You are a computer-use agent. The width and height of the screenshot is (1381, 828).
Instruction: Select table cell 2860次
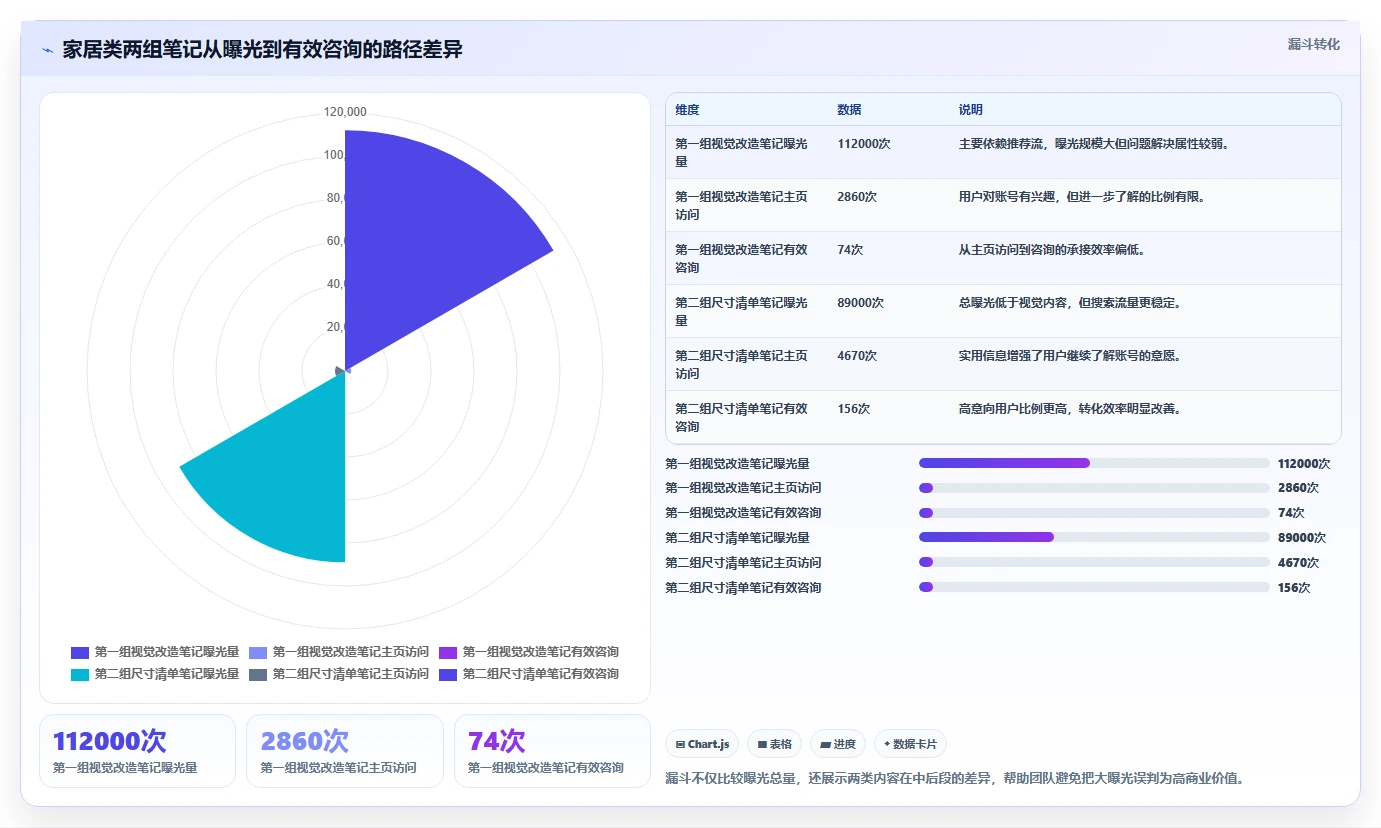coord(857,197)
